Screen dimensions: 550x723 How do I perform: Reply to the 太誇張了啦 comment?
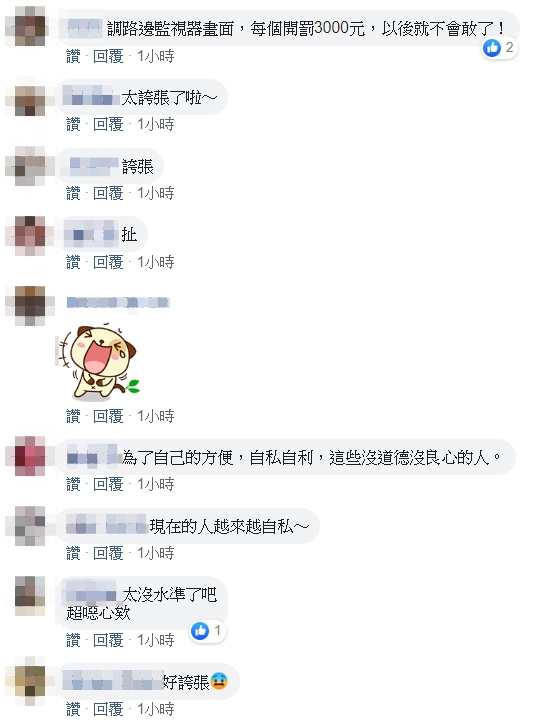(x=108, y=124)
